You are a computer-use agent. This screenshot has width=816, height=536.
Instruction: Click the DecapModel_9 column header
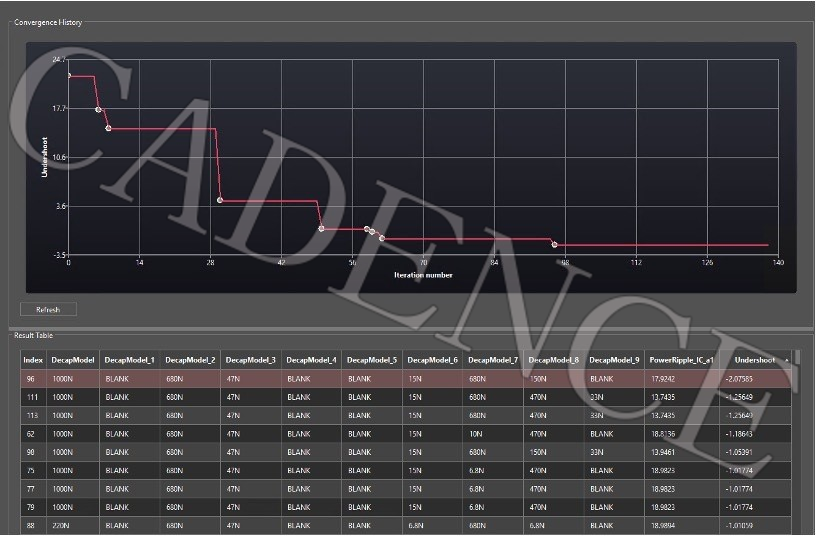coord(615,360)
